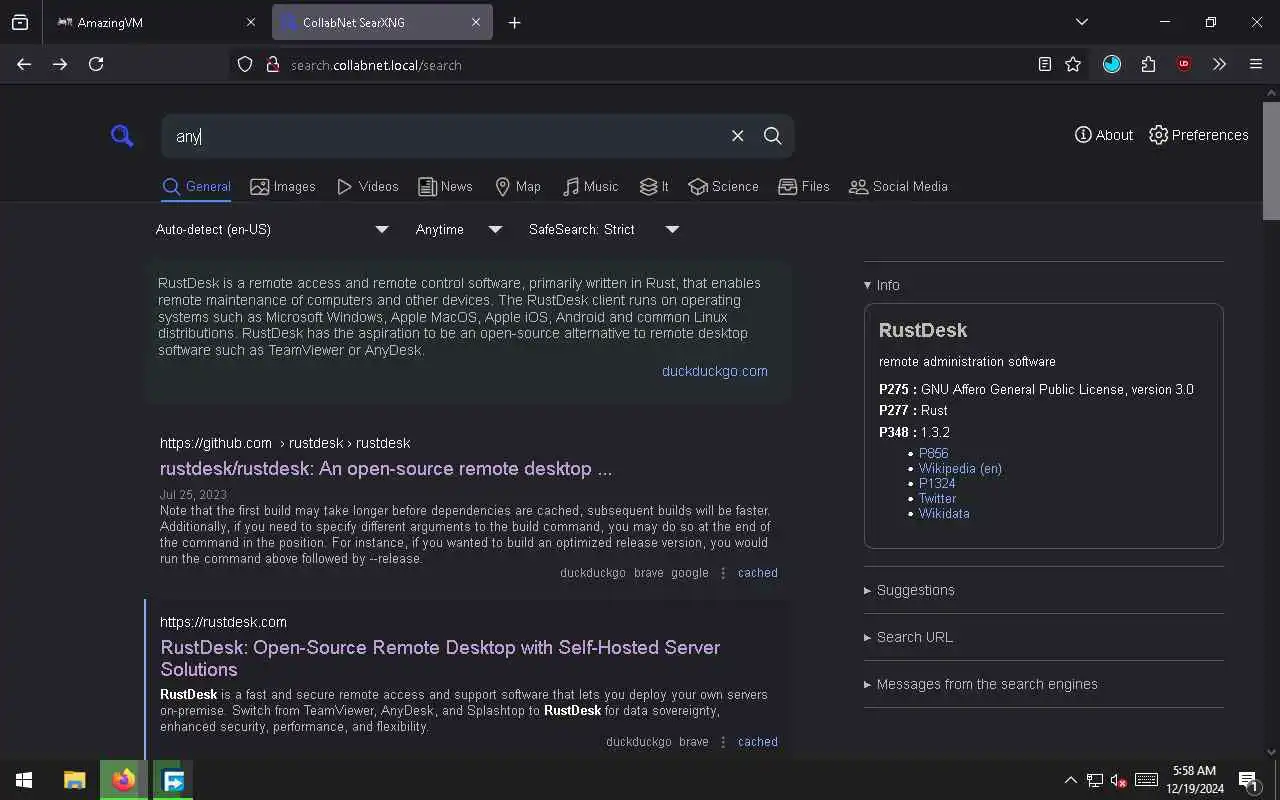The height and width of the screenshot is (800, 1280).
Task: Focus the search query input field
Action: coord(445,136)
